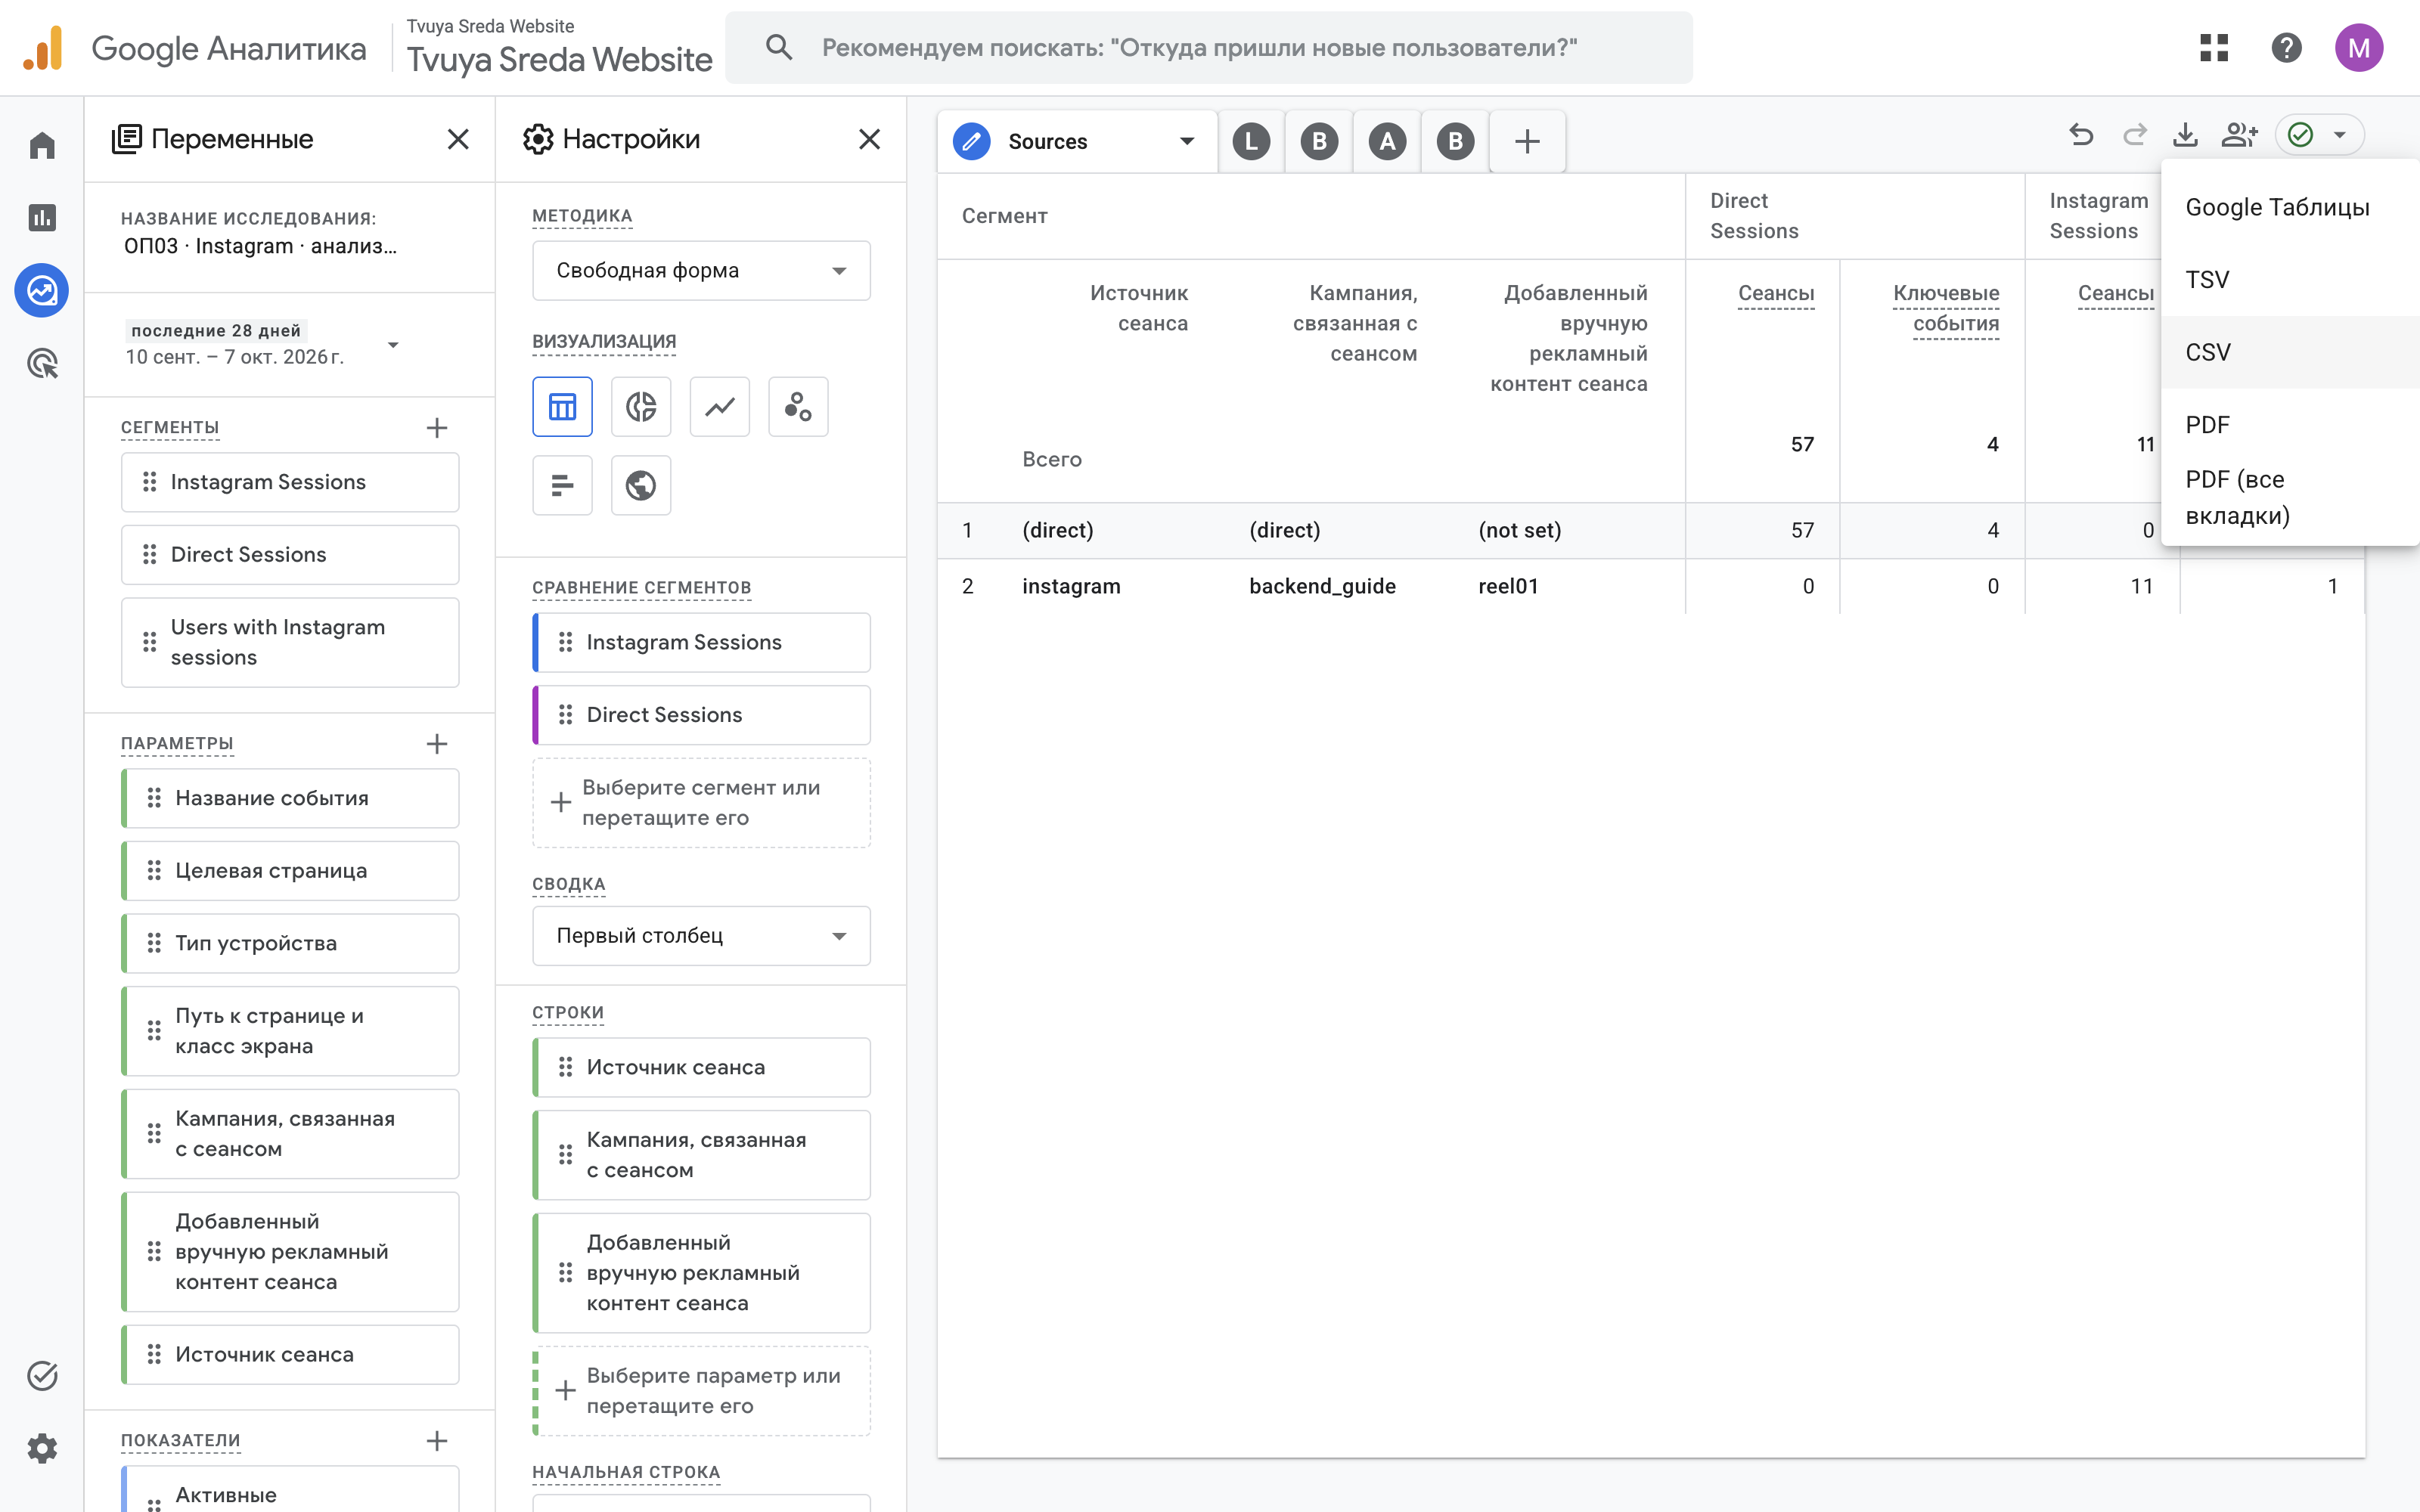
Task: Select the scatter plot visualization icon
Action: (x=798, y=407)
